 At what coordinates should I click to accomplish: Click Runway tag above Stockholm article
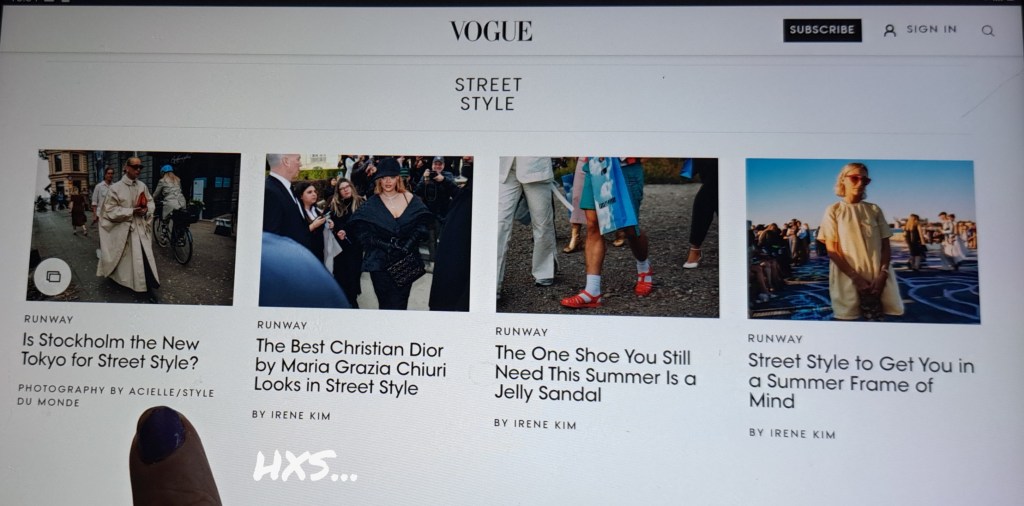click(48, 319)
